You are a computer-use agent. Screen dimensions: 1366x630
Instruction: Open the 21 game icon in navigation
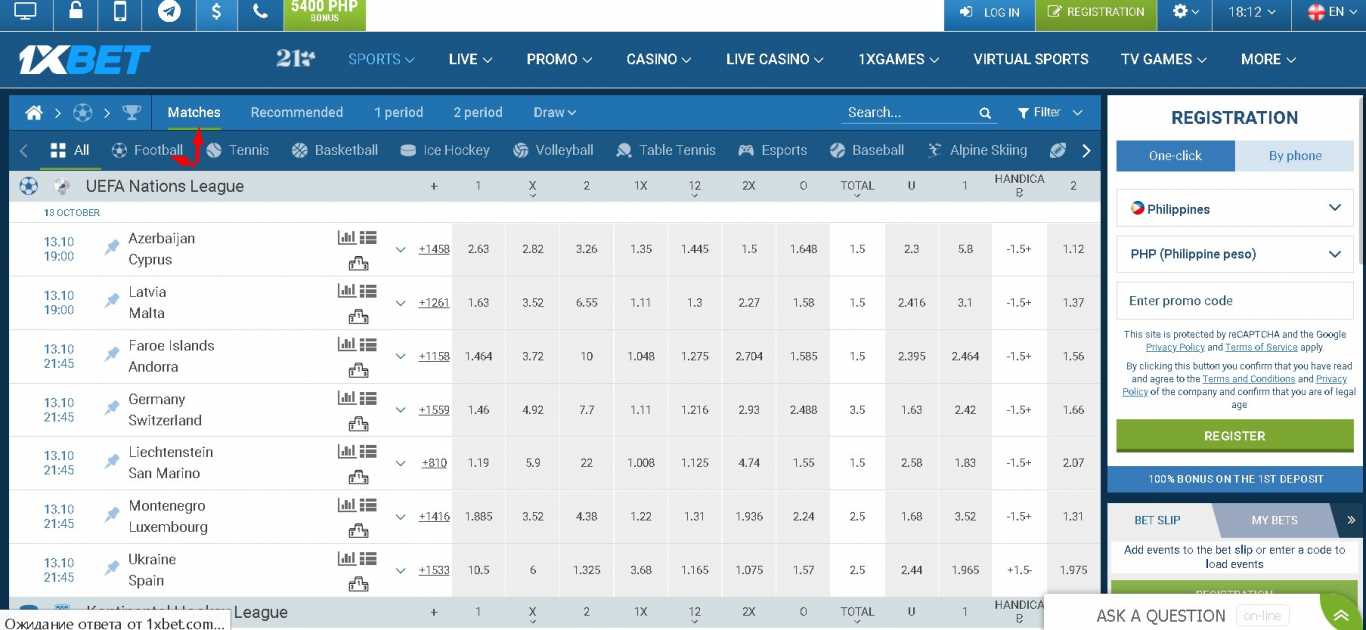[295, 59]
